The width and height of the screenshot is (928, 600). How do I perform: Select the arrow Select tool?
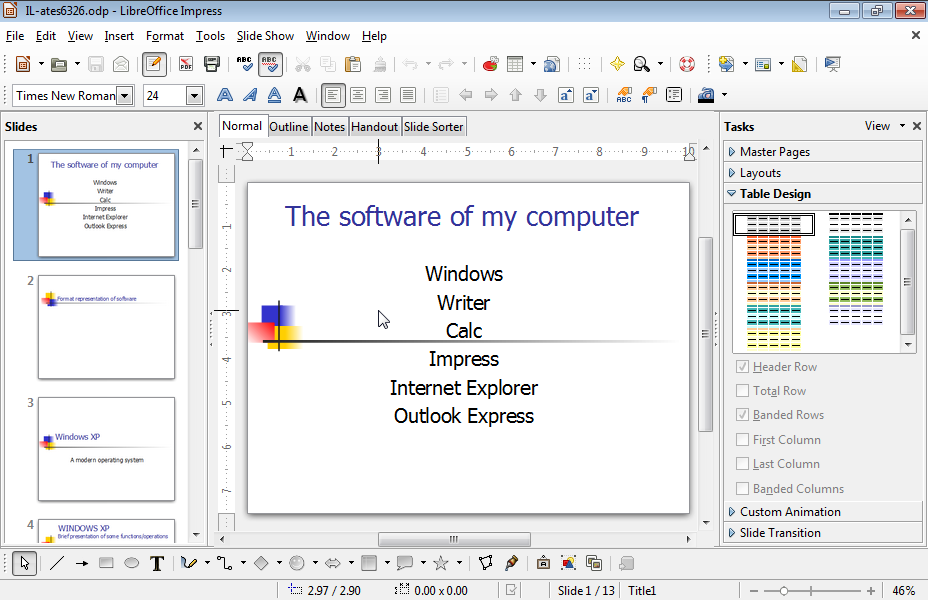(24, 563)
